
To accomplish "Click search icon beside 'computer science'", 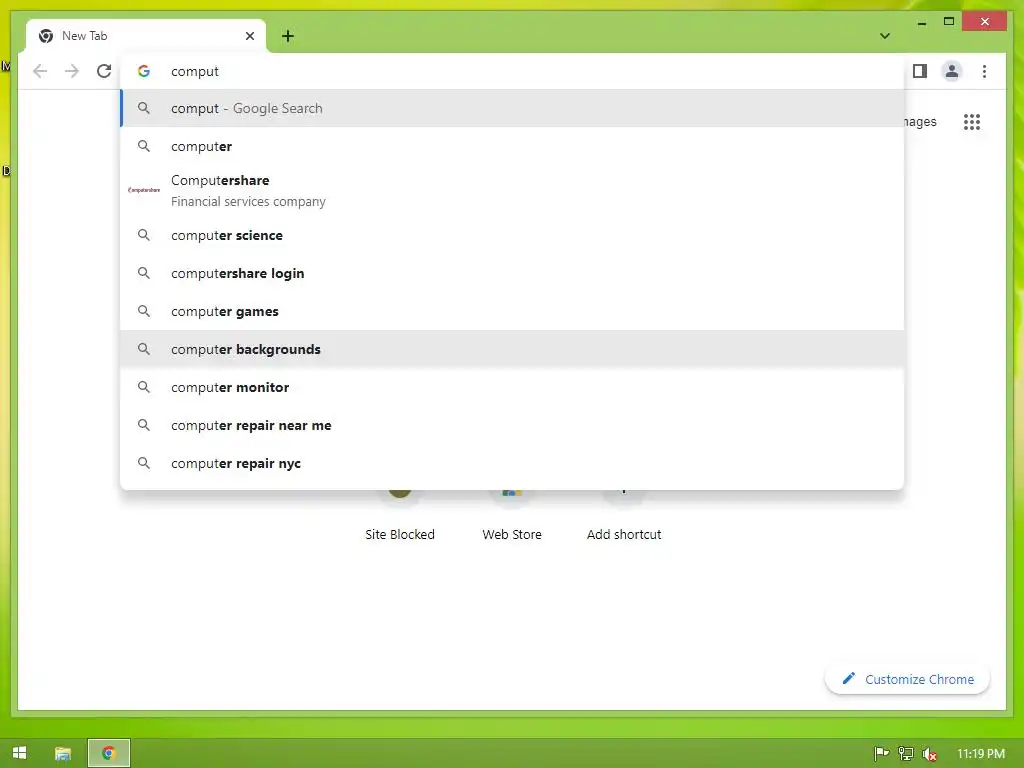I will [x=144, y=235].
